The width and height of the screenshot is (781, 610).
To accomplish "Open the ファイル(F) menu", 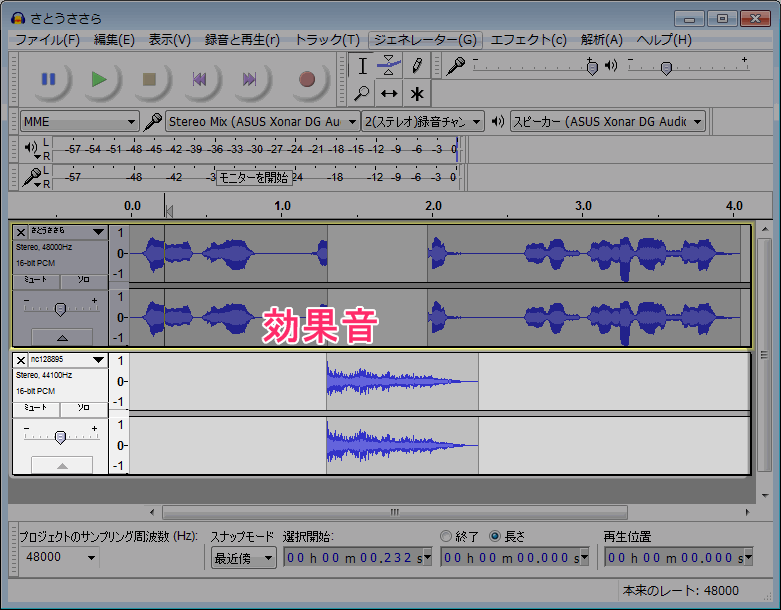I will point(47,40).
